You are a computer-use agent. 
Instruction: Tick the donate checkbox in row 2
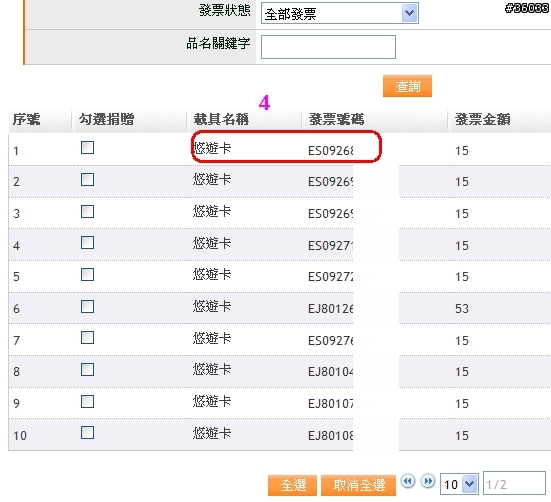(x=87, y=180)
